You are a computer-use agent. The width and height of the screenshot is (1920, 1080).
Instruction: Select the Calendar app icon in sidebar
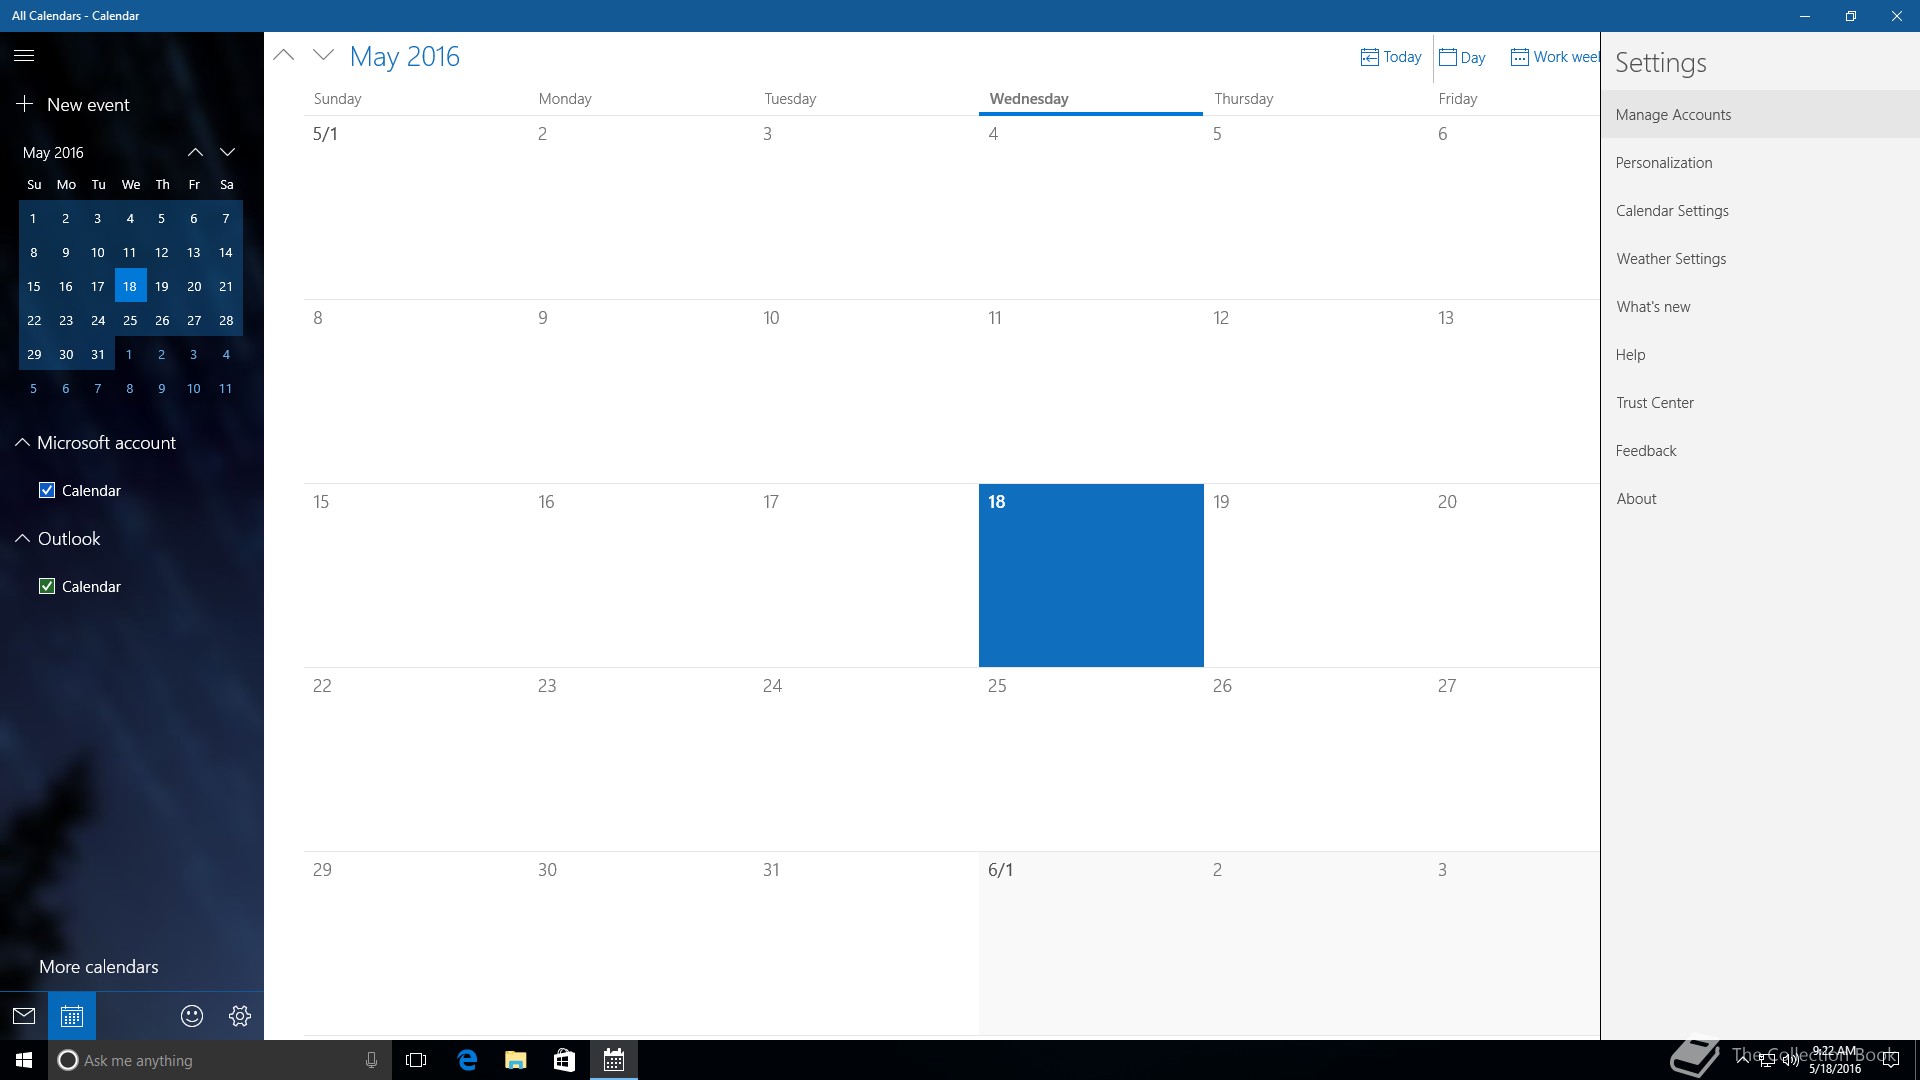pyautogui.click(x=72, y=1016)
